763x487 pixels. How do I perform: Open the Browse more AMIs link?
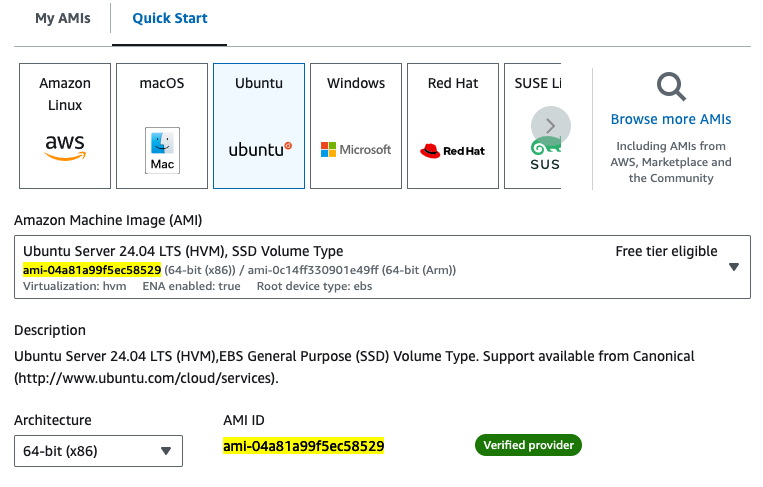pos(671,119)
